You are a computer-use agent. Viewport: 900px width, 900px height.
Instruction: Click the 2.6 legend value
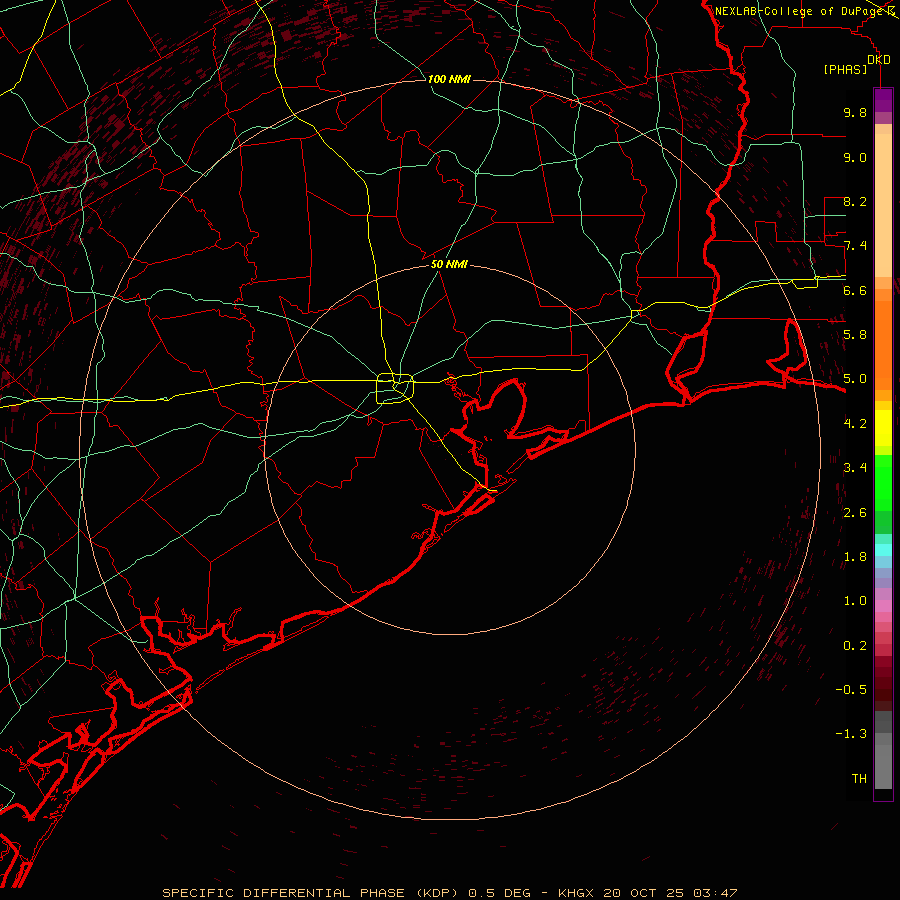pyautogui.click(x=855, y=512)
